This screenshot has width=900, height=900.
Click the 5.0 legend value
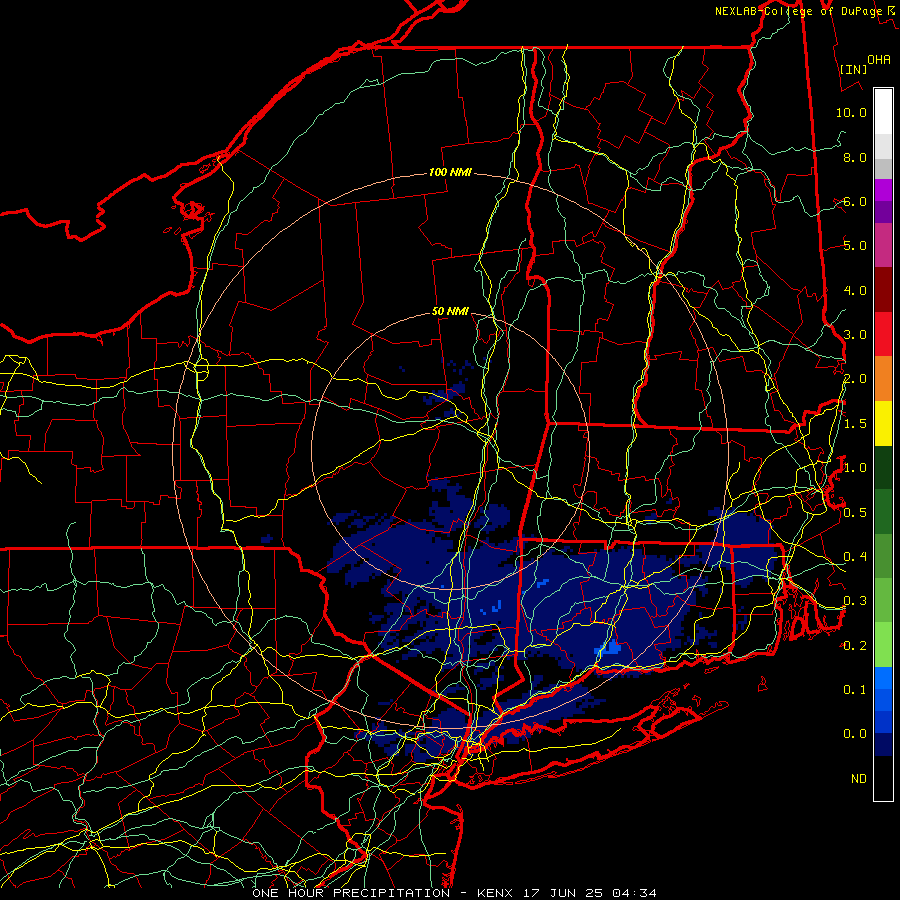855,246
